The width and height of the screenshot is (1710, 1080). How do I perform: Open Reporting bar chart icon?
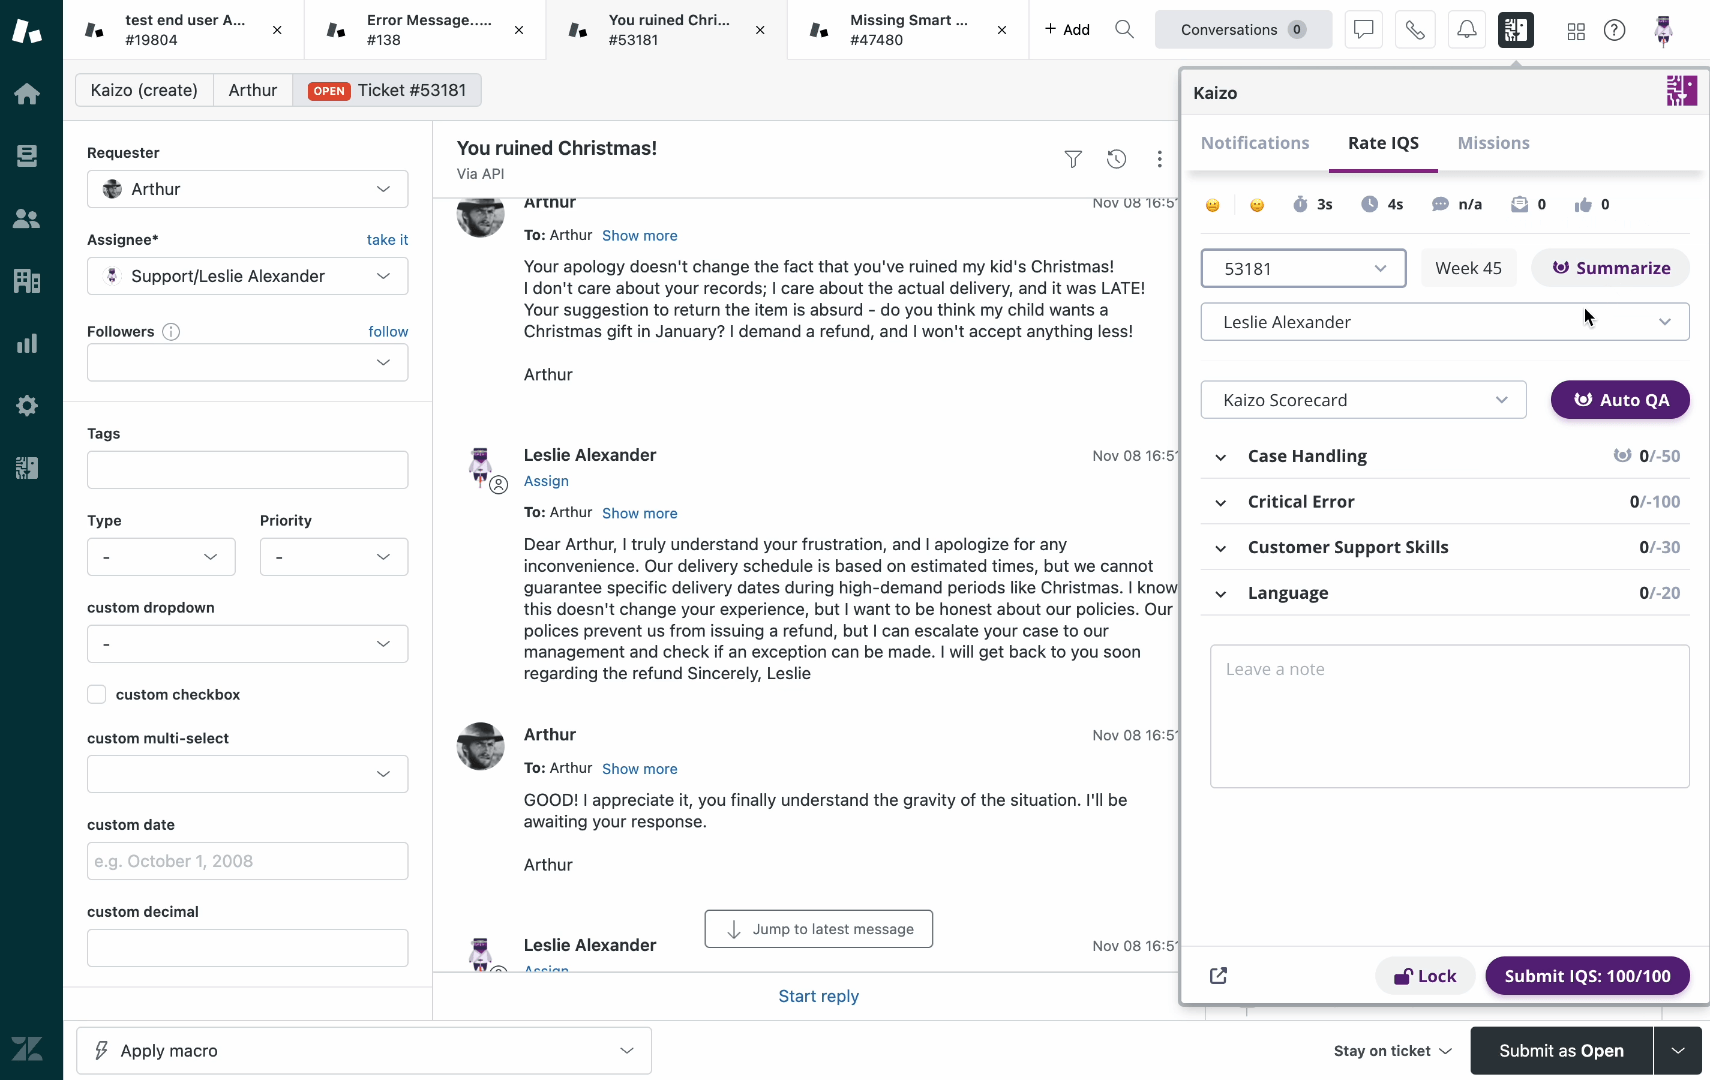pyautogui.click(x=27, y=343)
